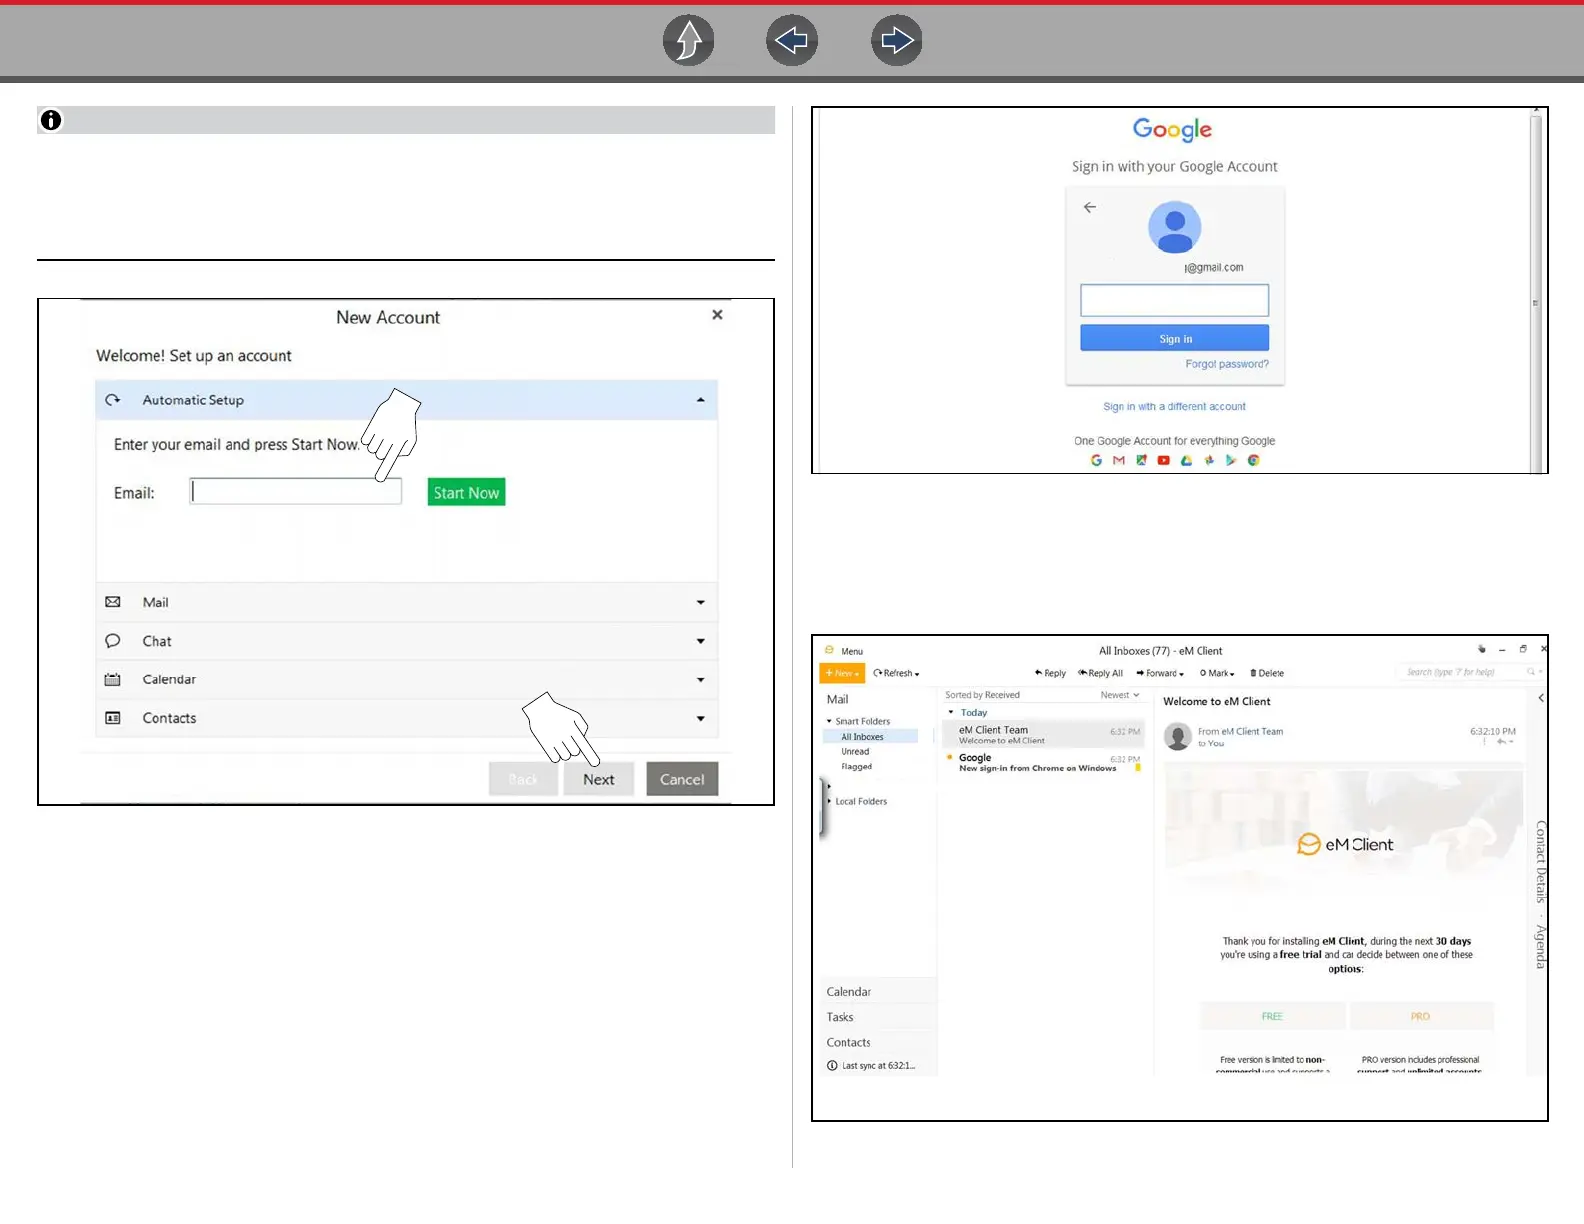The height and width of the screenshot is (1224, 1584).
Task: Select the Flagged folder
Action: (856, 767)
